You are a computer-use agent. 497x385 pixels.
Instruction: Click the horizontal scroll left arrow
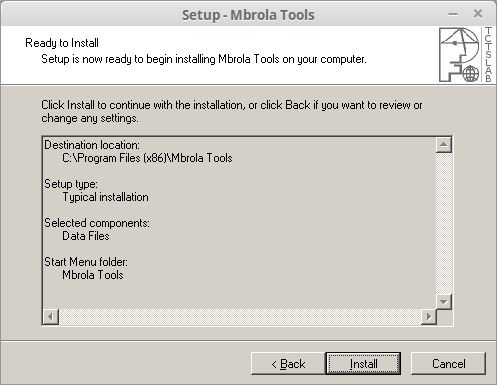(x=51, y=316)
